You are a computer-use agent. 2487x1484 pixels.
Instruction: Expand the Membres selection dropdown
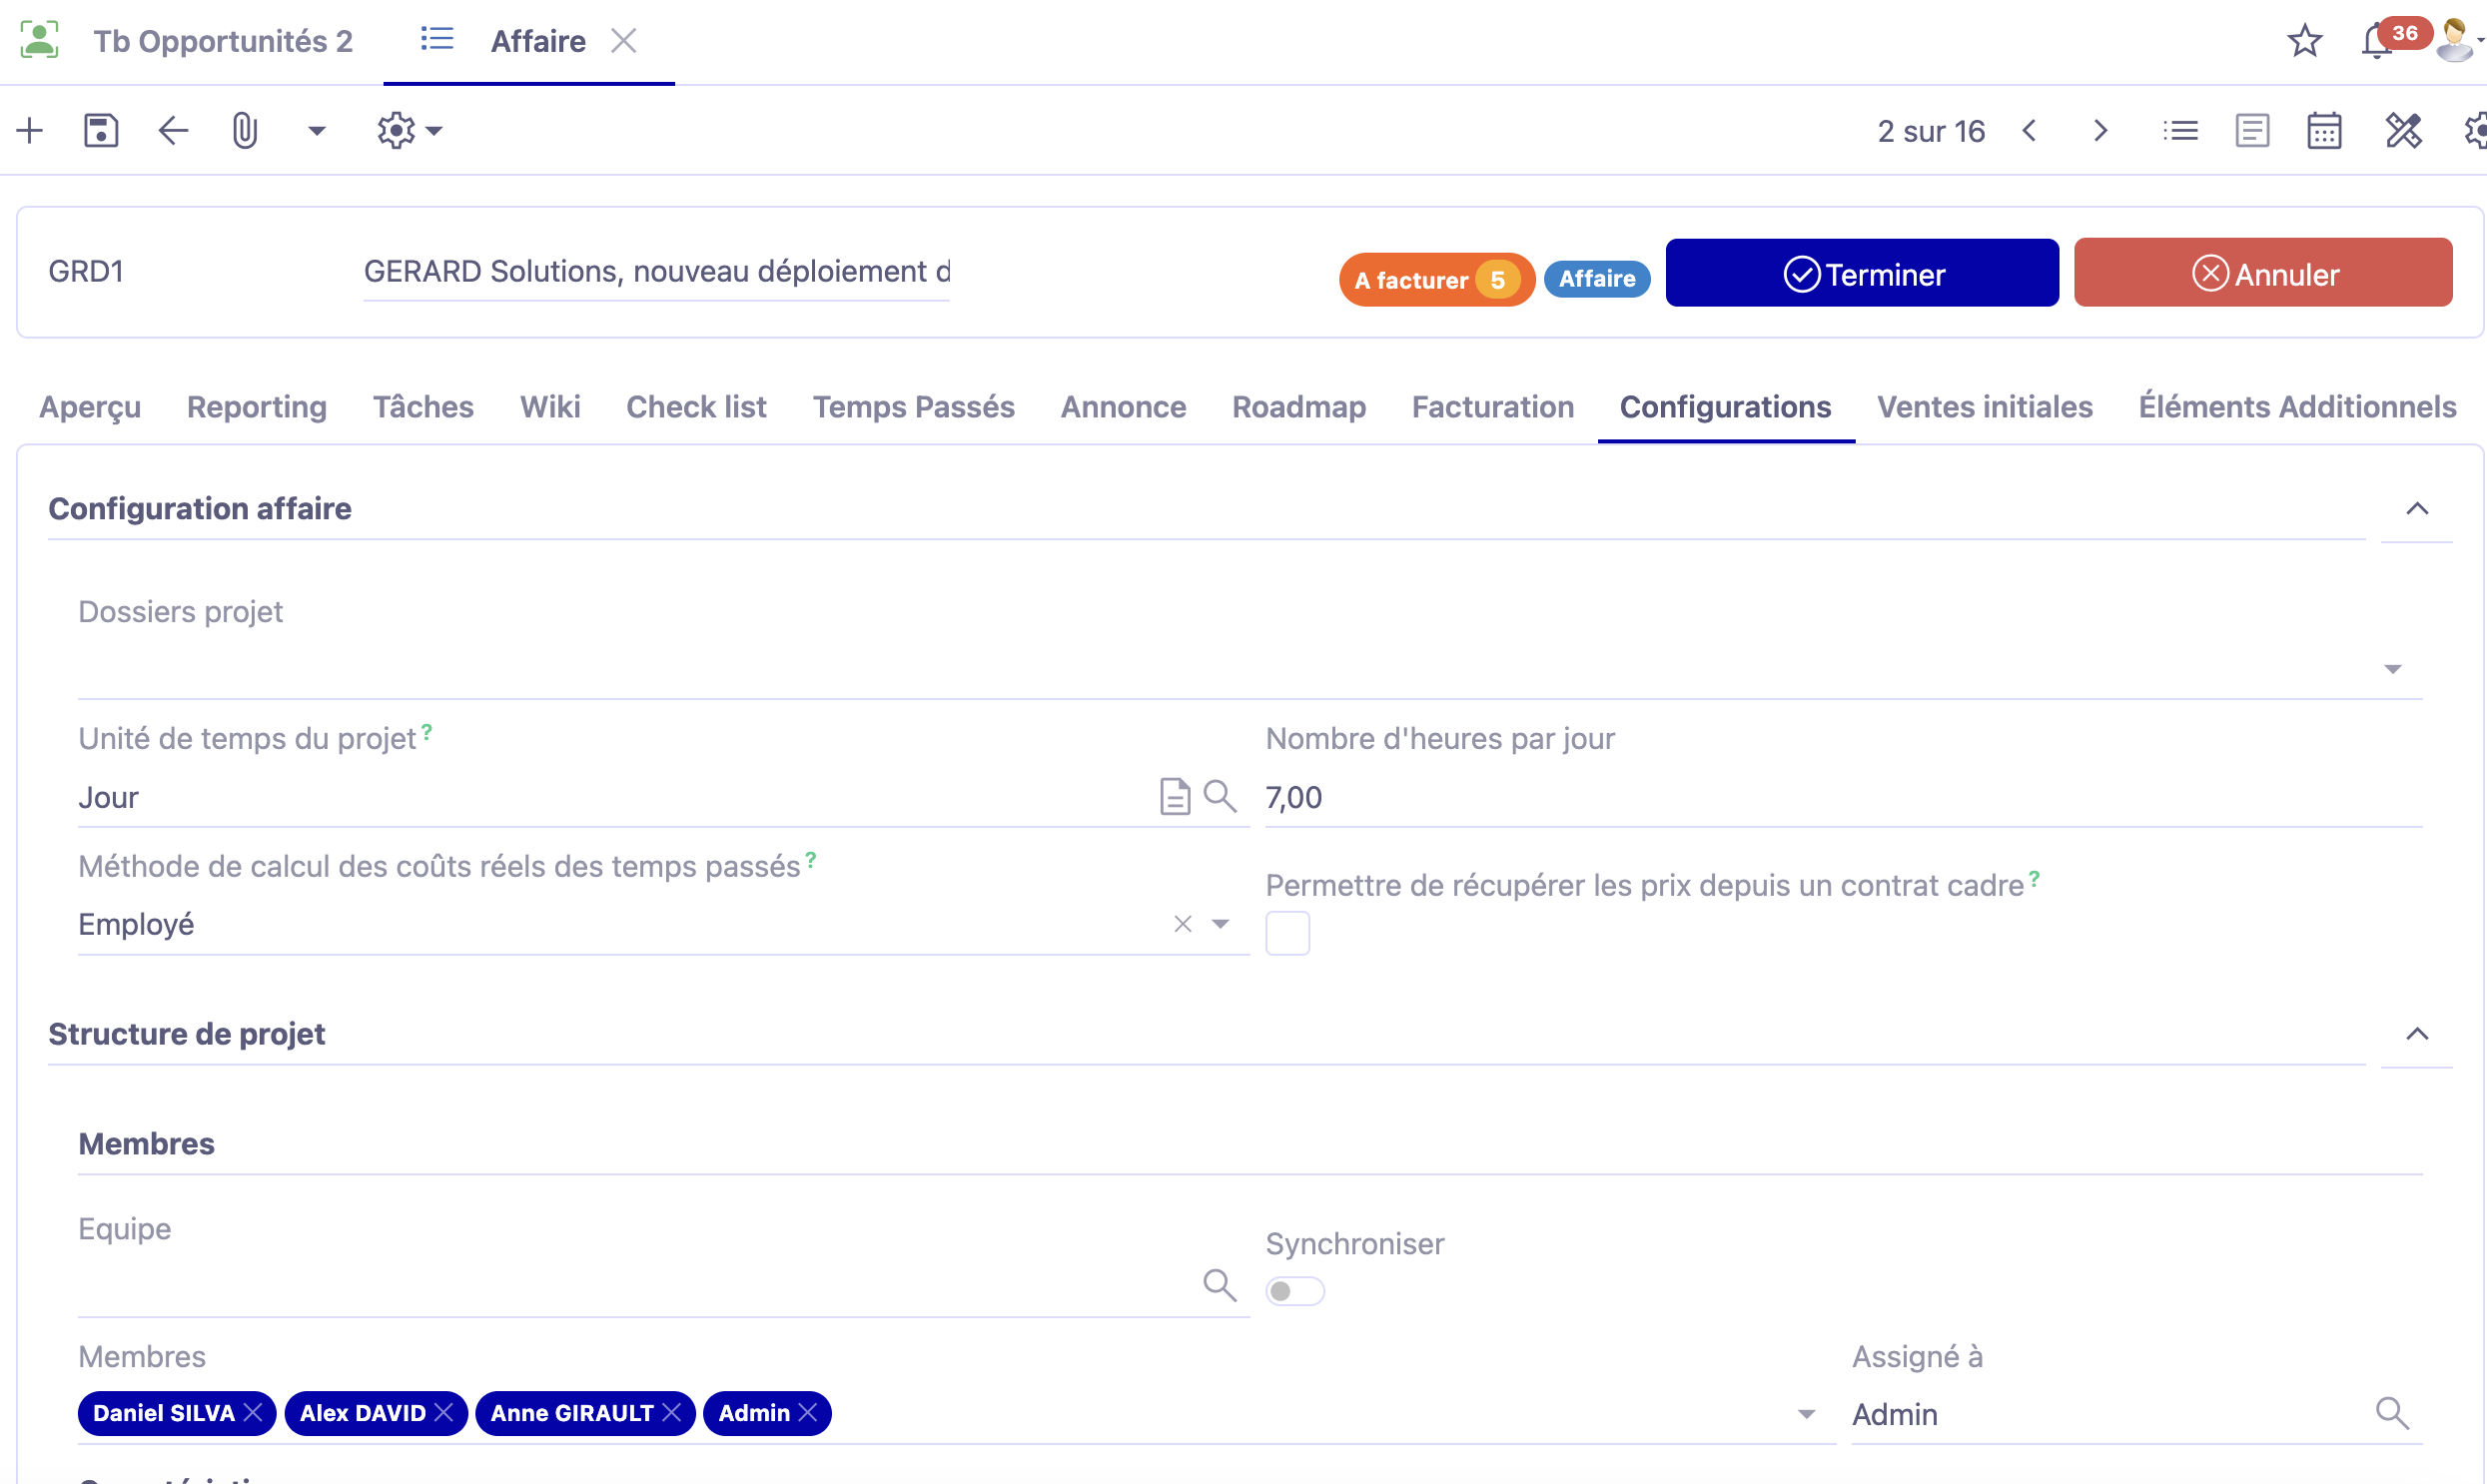point(1807,1413)
